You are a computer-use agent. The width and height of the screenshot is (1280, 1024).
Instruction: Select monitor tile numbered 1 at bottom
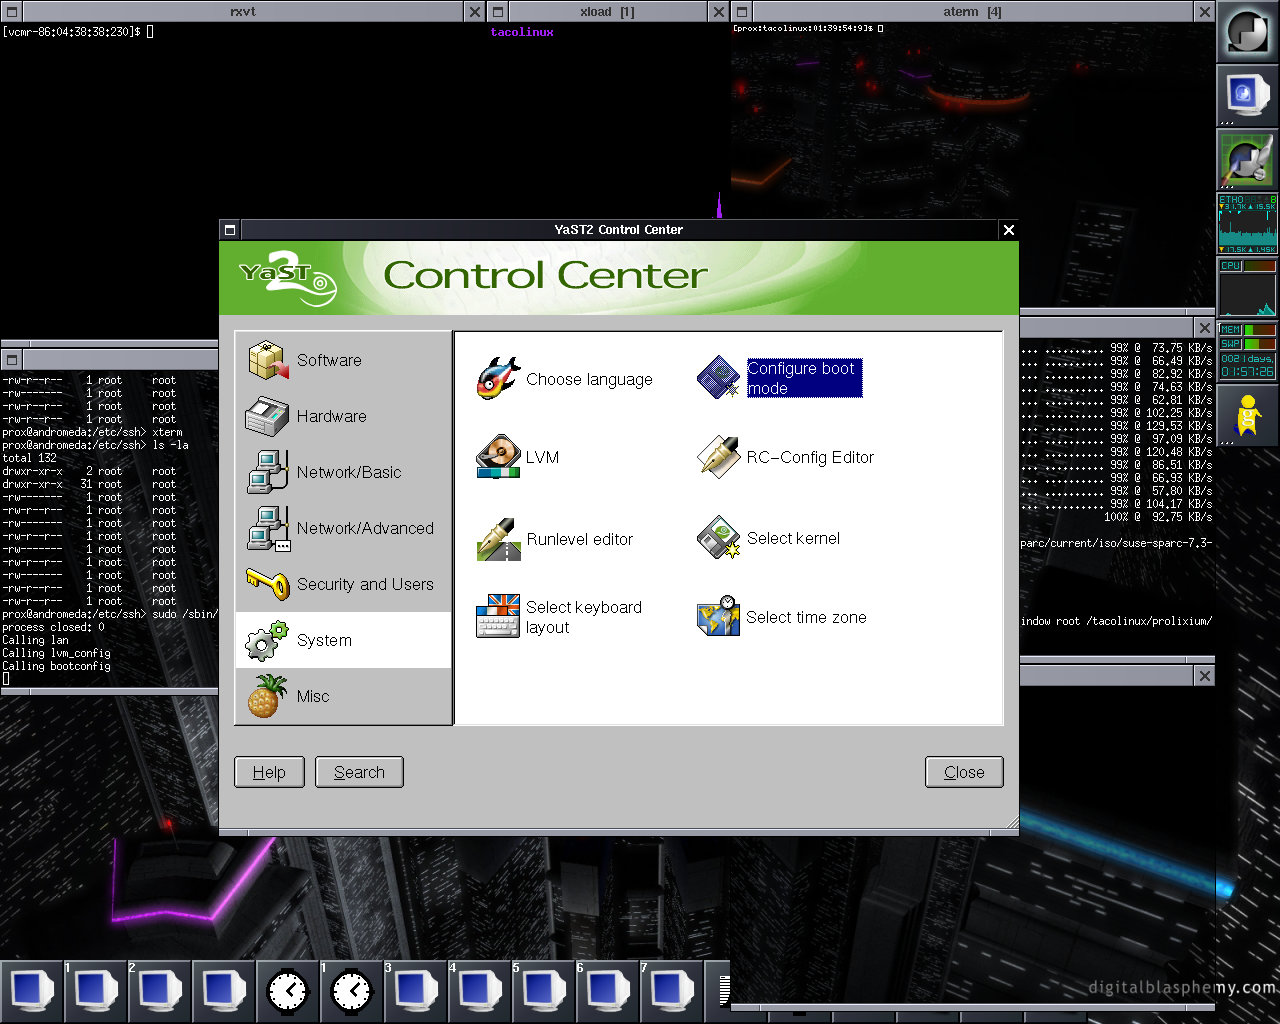point(96,991)
